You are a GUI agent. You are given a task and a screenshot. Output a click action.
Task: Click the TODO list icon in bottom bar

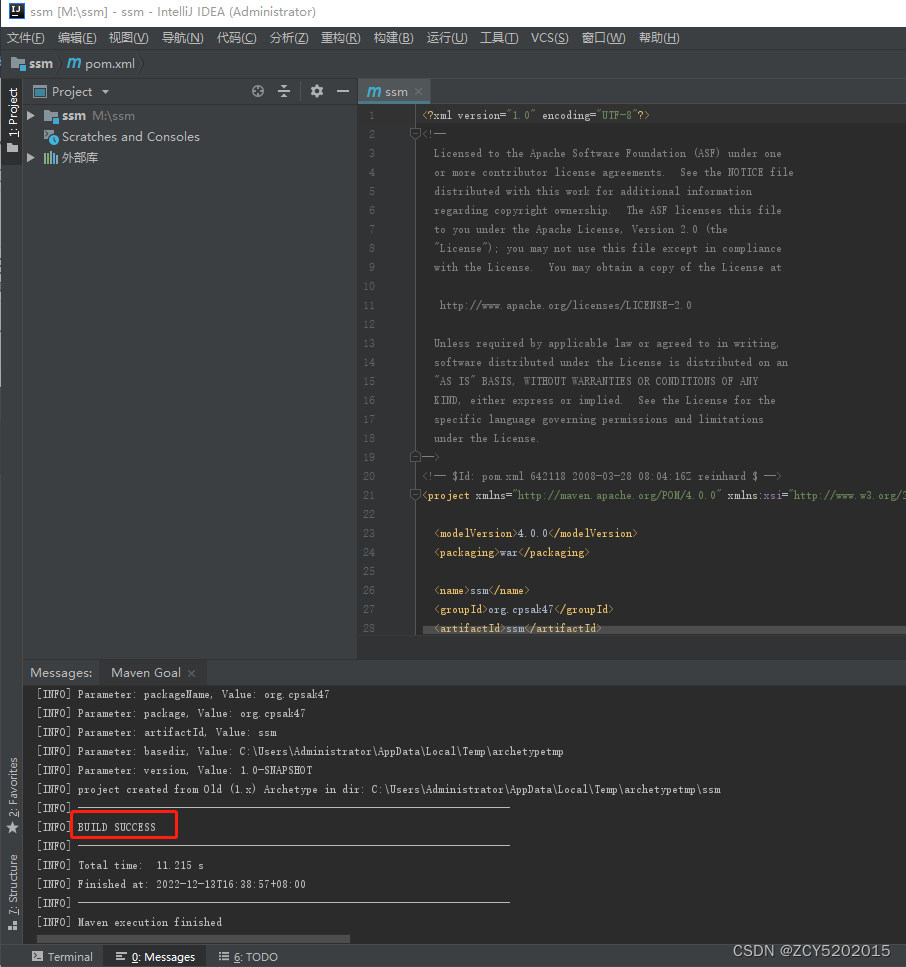point(224,956)
